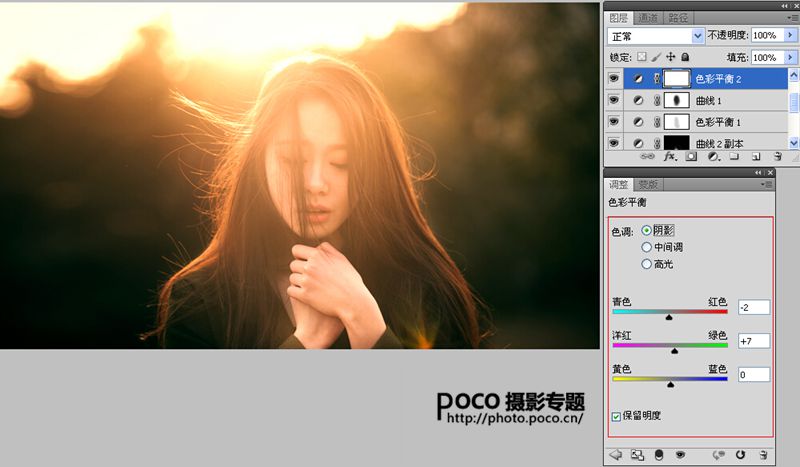Click adjustment icon of 曲线 2 副本 layer
Image resolution: width=800 pixels, height=467 pixels.
coord(638,143)
